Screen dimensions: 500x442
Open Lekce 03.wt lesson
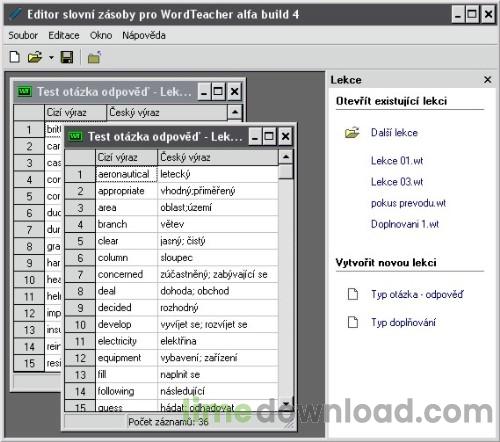click(x=397, y=182)
